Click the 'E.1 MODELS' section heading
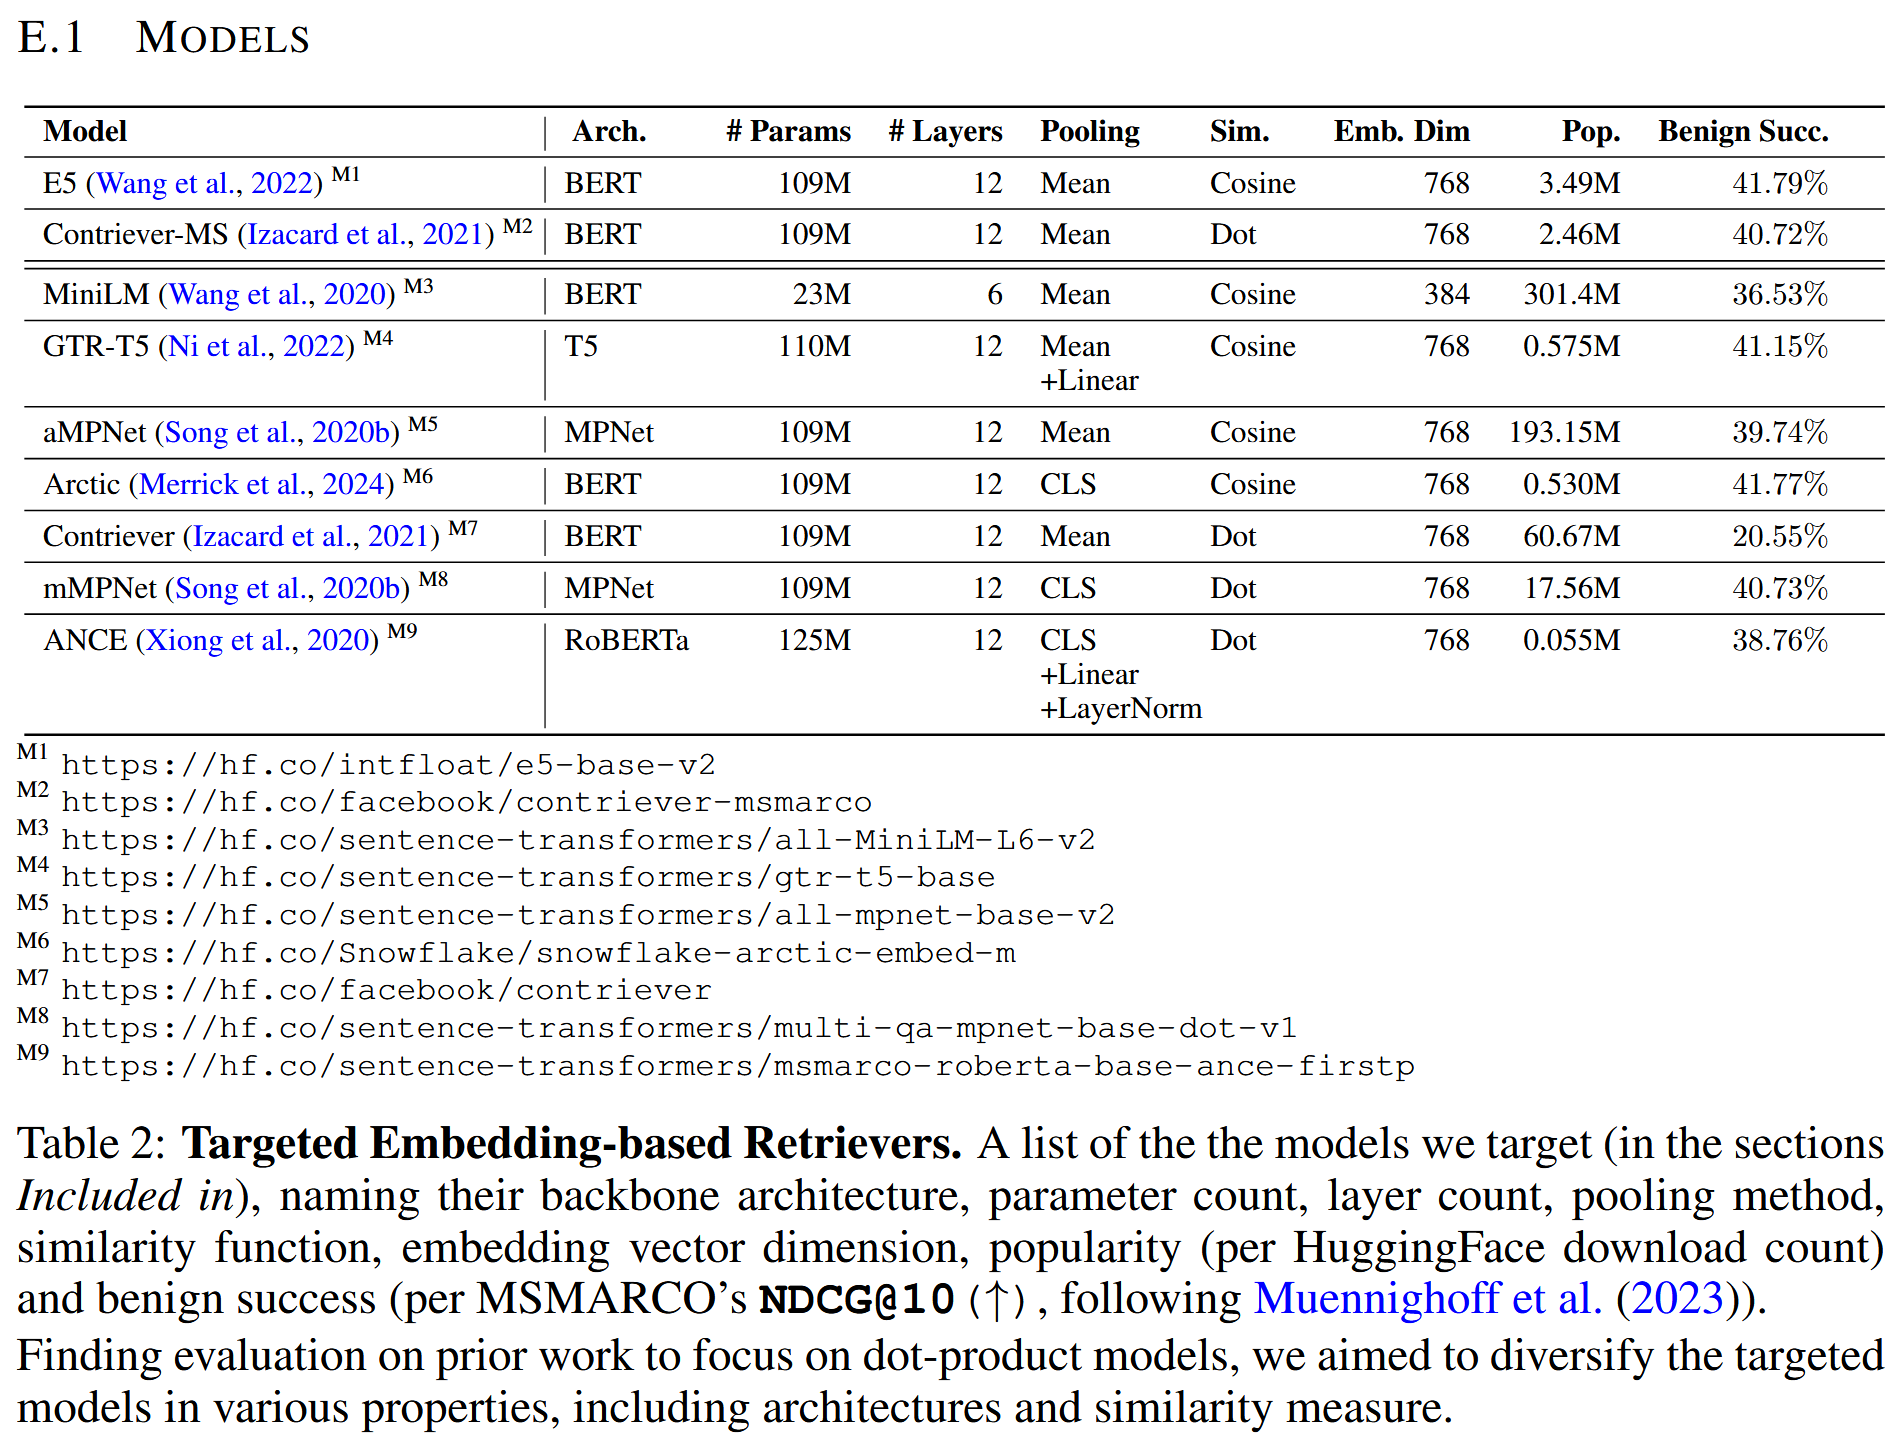Viewport: 1897px width, 1444px height. 164,38
